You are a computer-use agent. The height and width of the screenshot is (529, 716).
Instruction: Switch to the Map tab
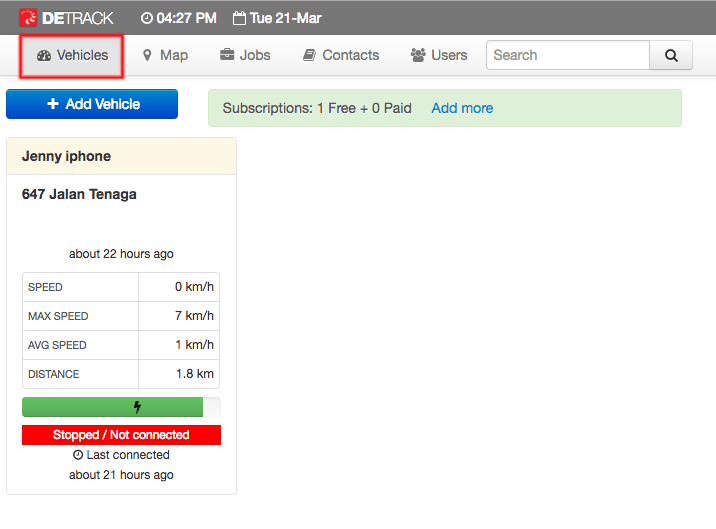click(165, 55)
